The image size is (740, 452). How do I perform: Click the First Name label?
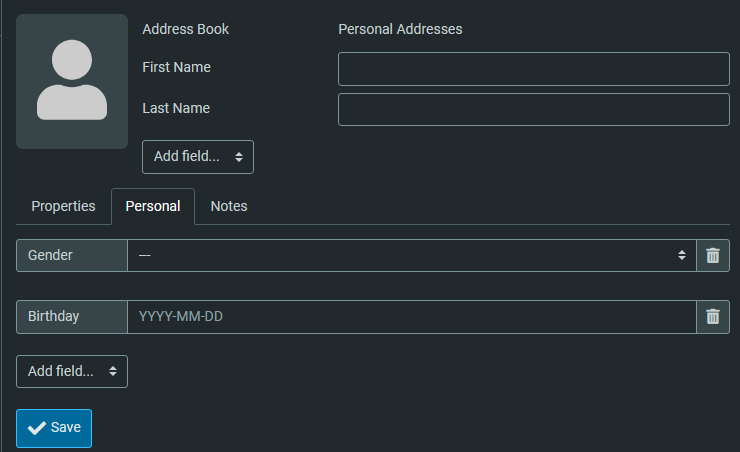177,67
